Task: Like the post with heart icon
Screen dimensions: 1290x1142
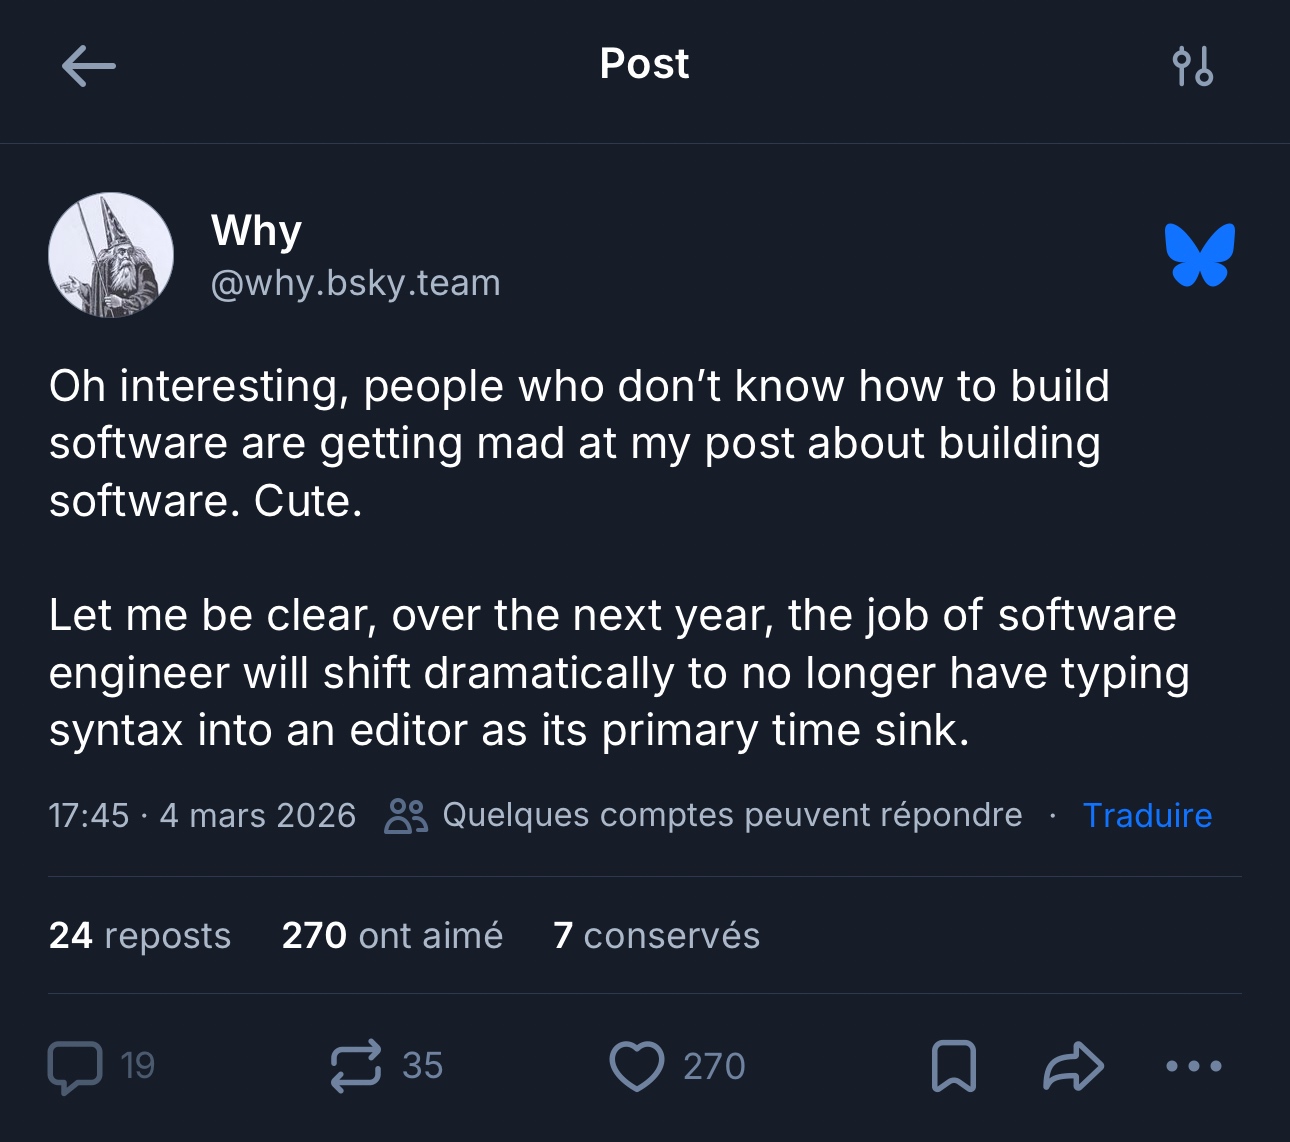Action: 636,1066
